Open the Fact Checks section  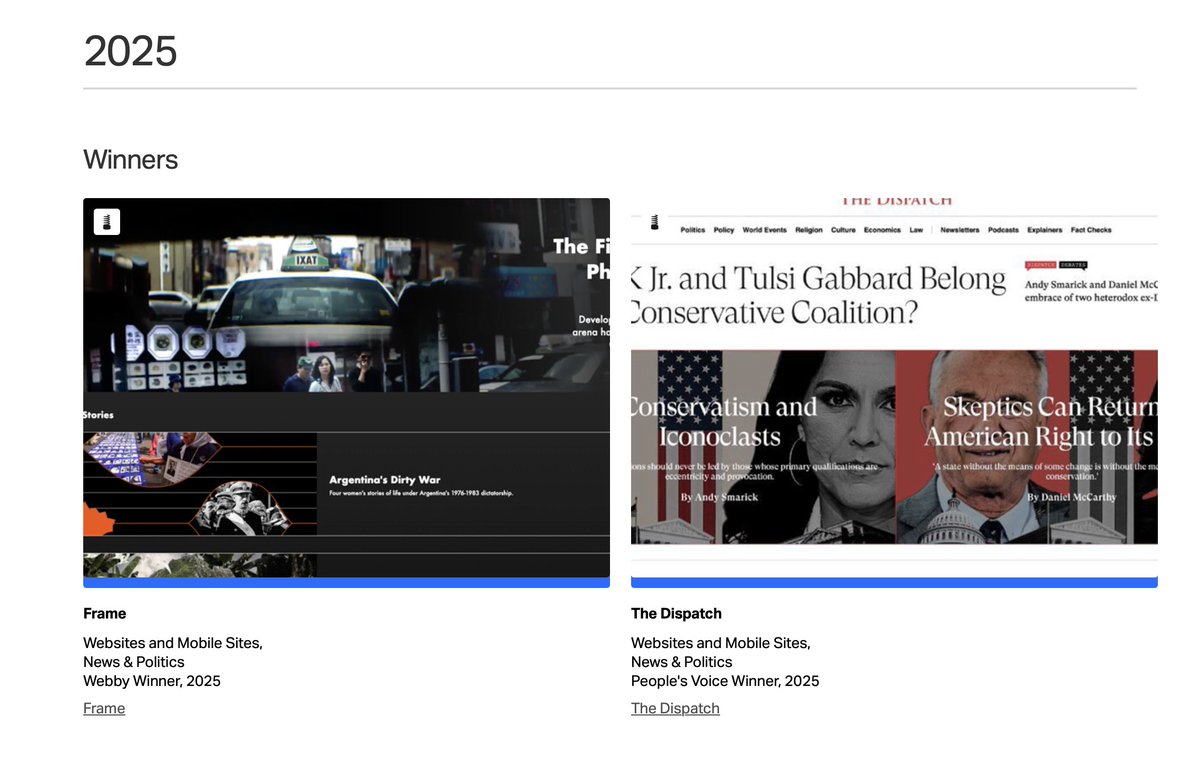click(x=1091, y=229)
